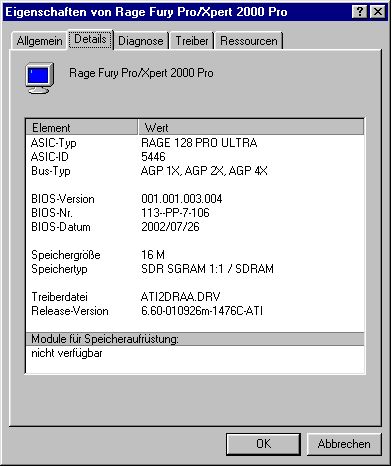The width and height of the screenshot is (392, 466).
Task: Select the ASIC-Typ row label
Action: click(x=54, y=143)
